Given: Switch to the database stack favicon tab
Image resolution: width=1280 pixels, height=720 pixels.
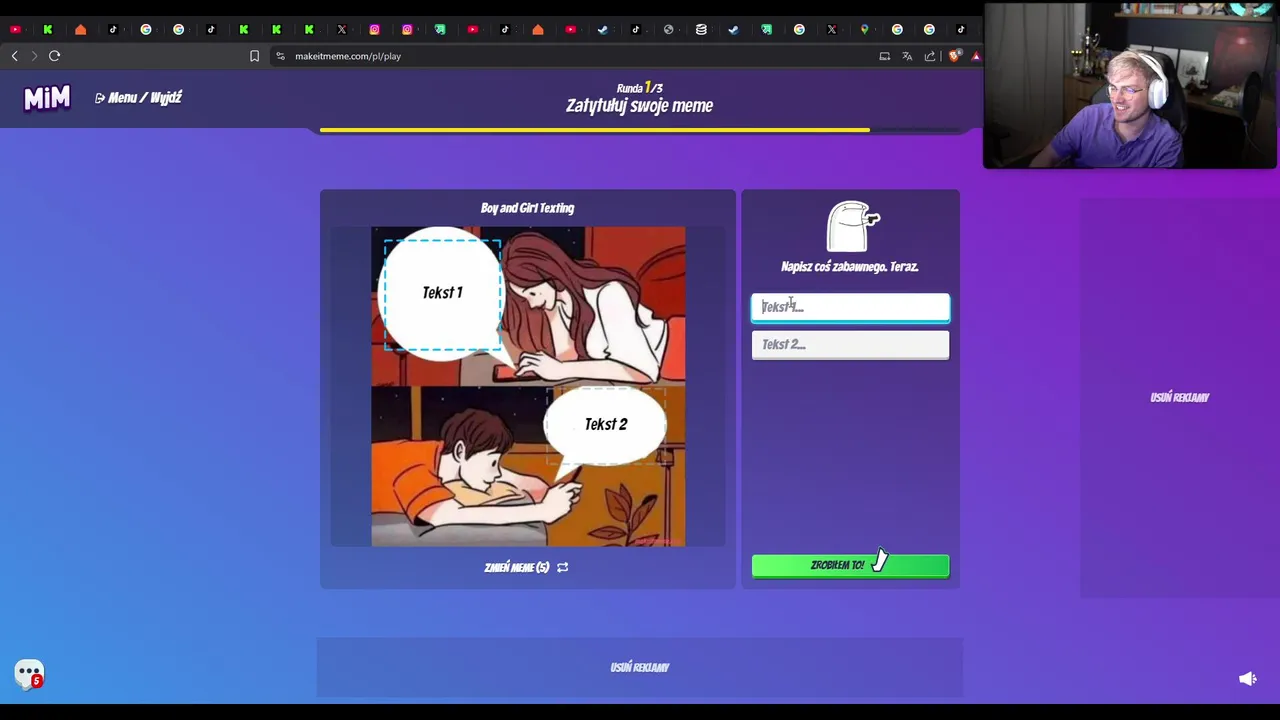Looking at the screenshot, I should click(x=701, y=29).
